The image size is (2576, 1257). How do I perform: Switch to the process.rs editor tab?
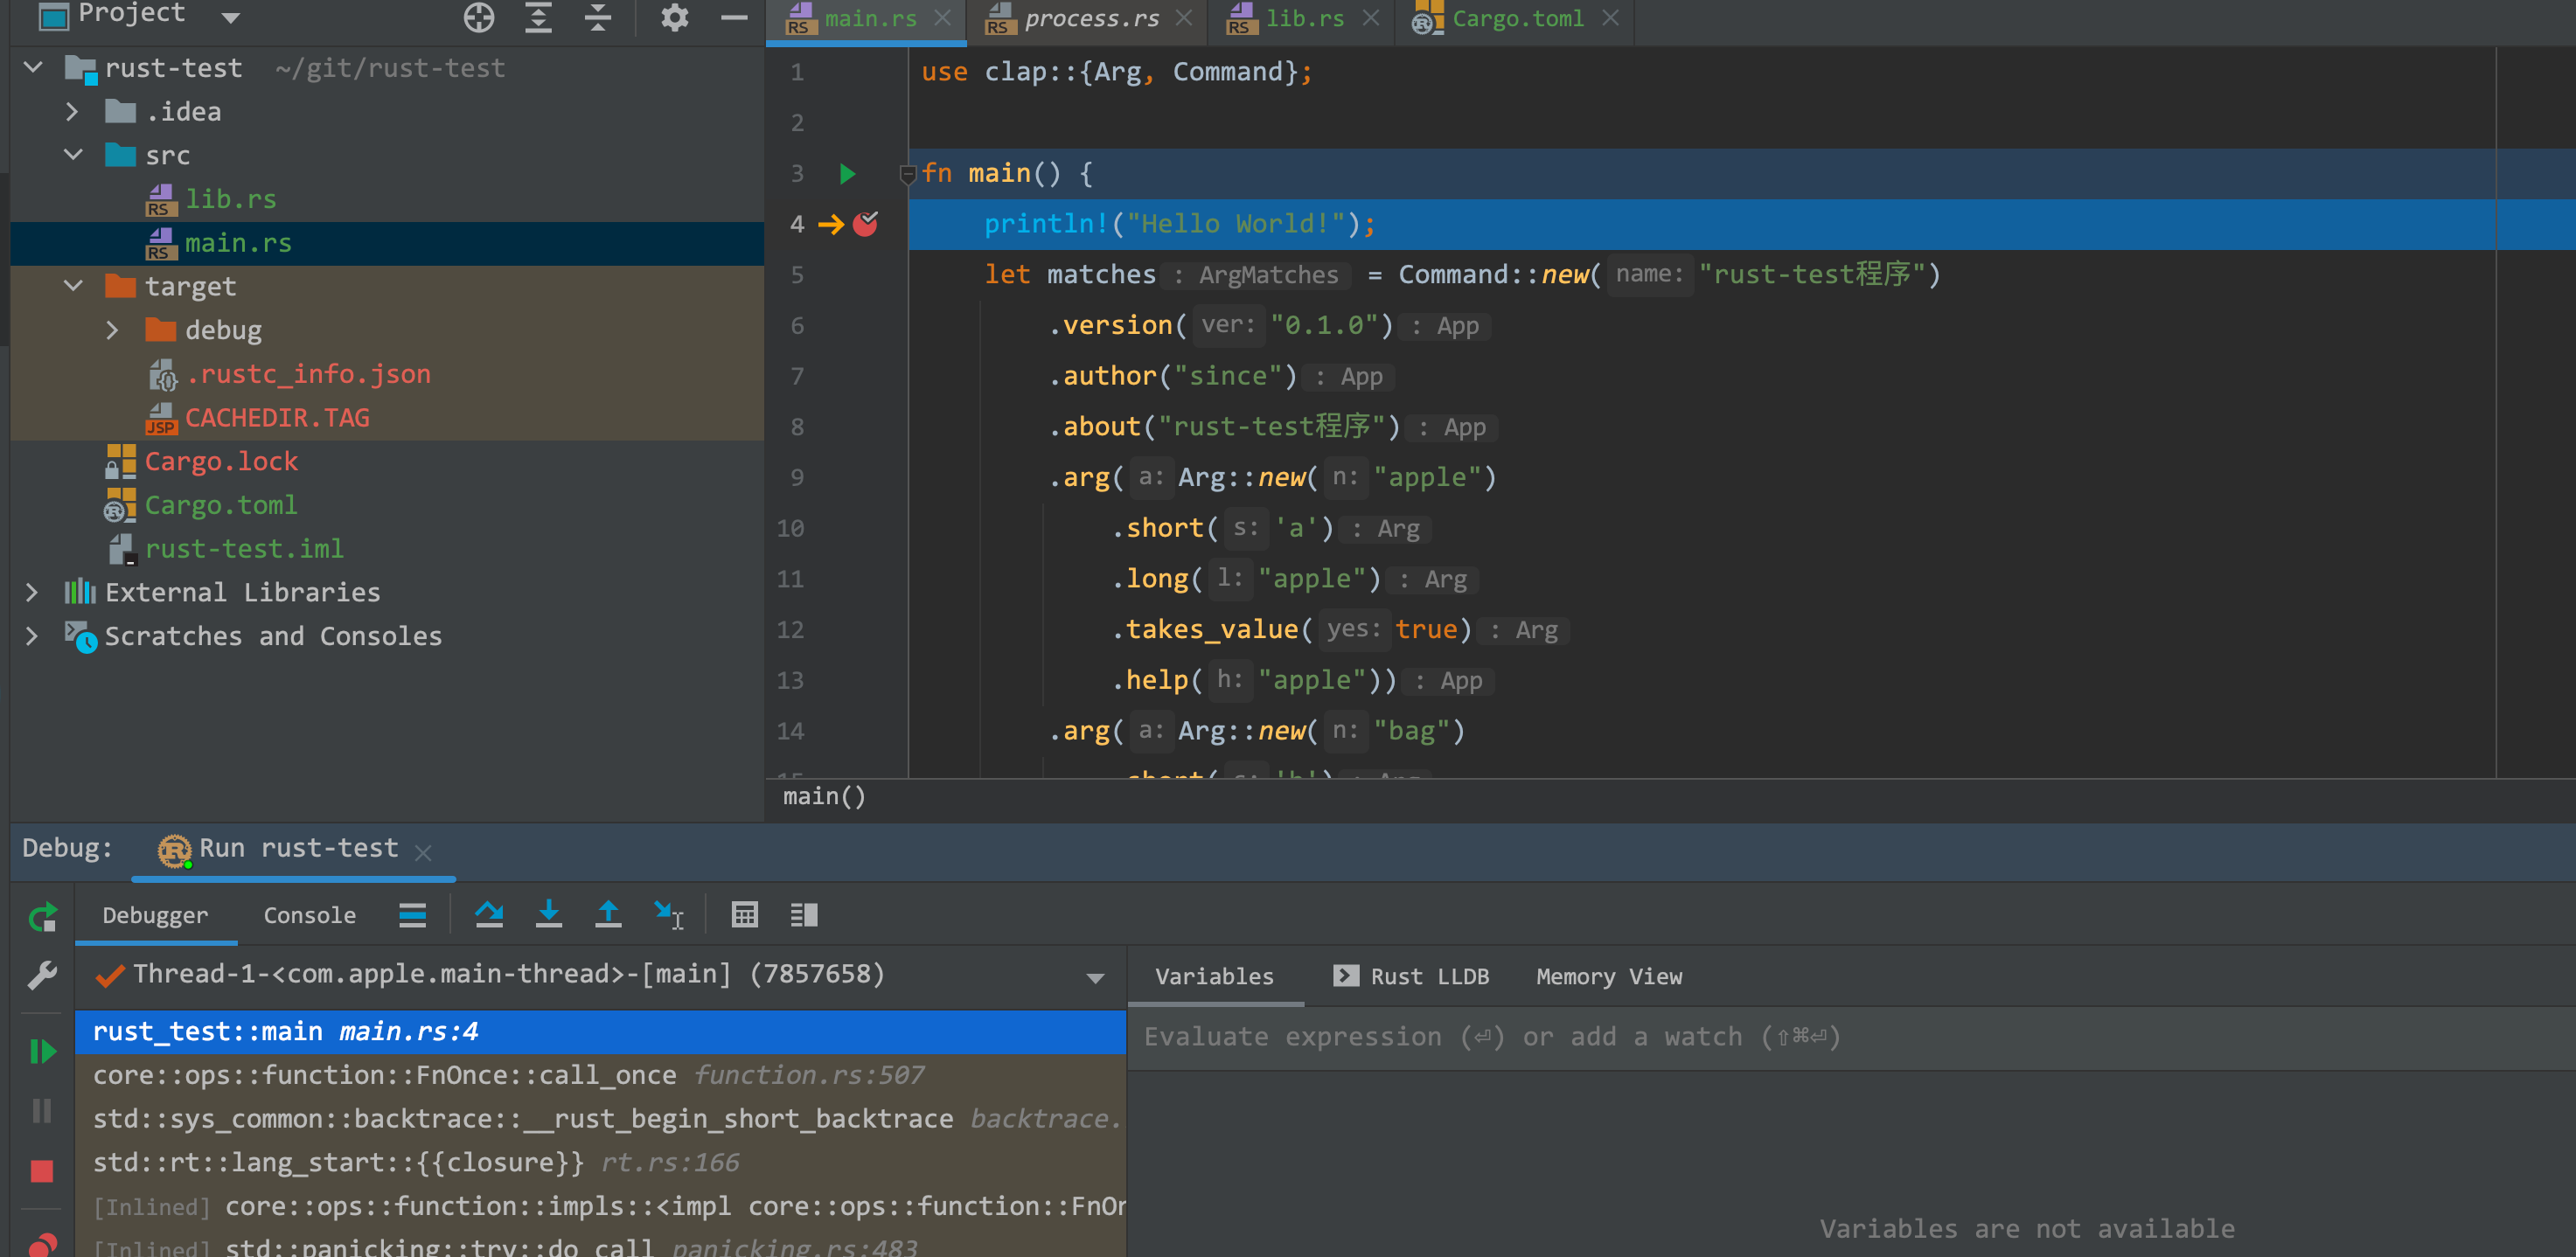tap(1090, 19)
